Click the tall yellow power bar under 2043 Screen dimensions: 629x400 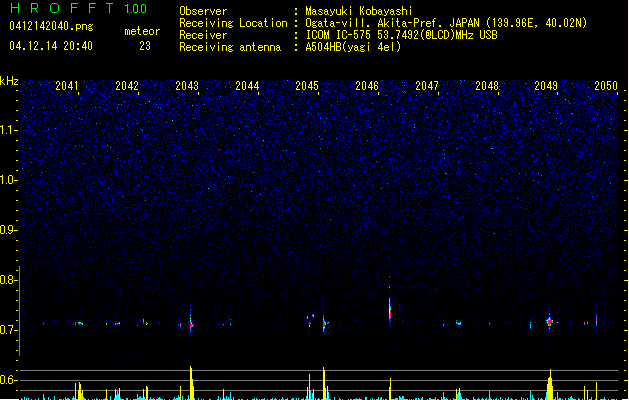click(x=191, y=383)
